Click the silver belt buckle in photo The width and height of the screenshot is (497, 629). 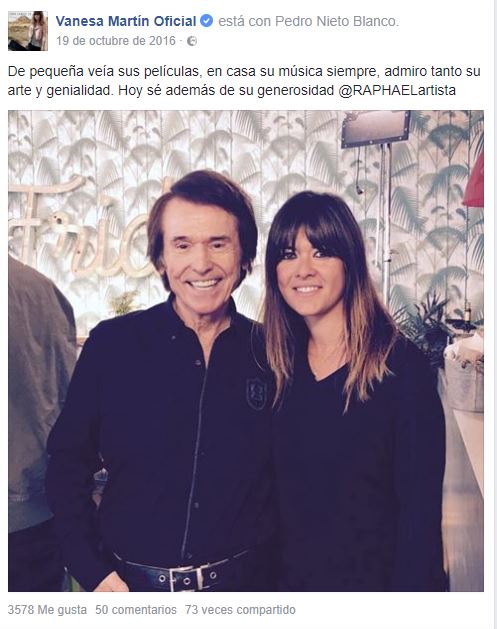[186, 578]
